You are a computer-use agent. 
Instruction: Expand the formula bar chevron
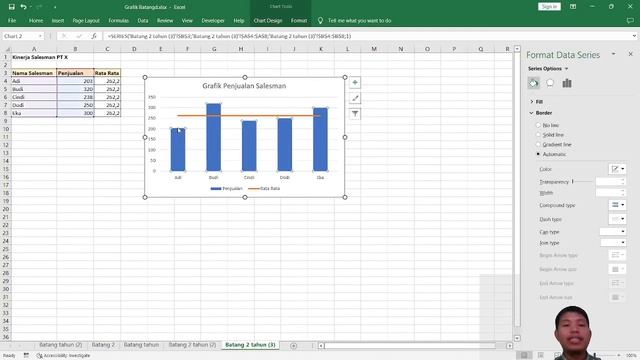tap(634, 36)
